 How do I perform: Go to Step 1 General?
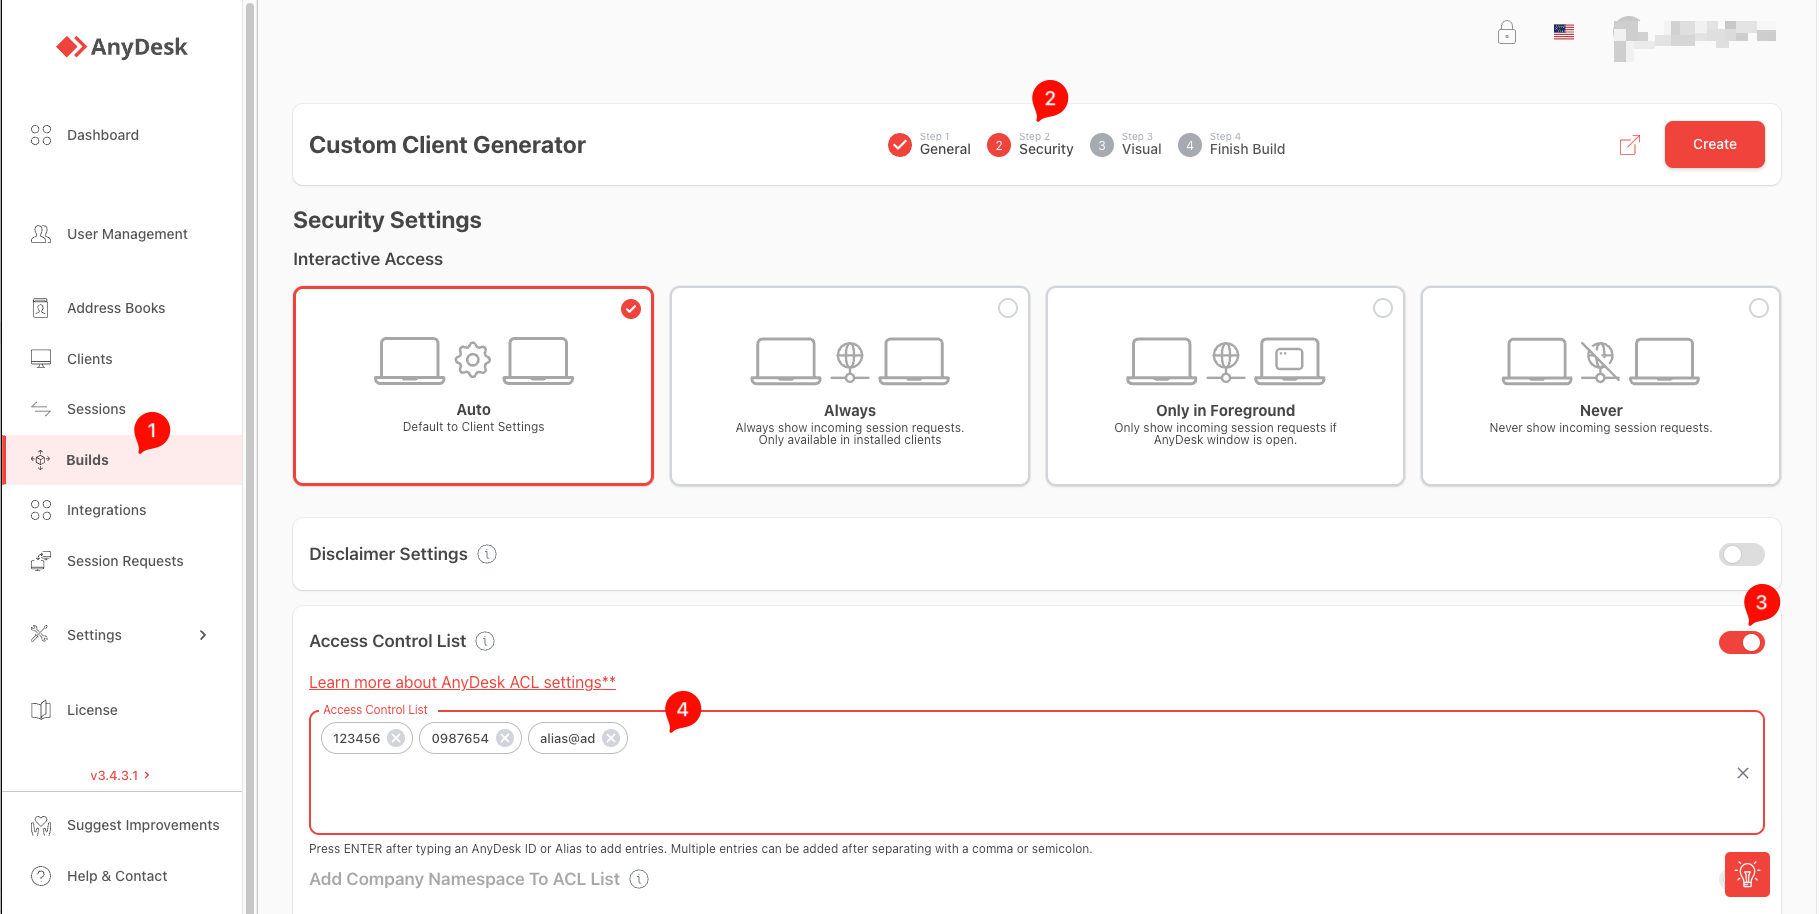929,145
